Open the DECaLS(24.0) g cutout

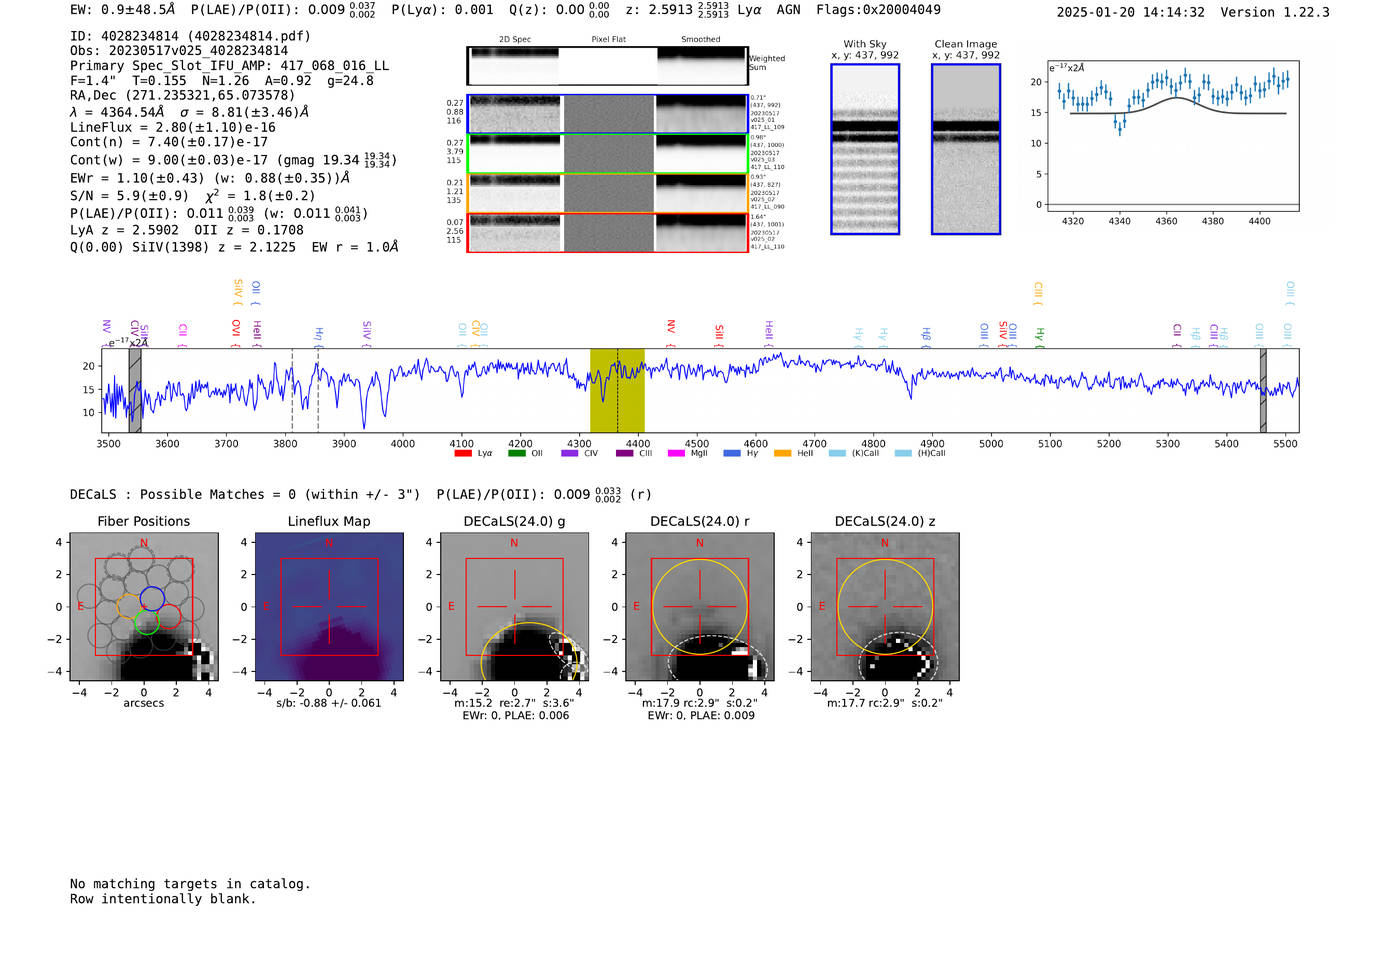514,607
